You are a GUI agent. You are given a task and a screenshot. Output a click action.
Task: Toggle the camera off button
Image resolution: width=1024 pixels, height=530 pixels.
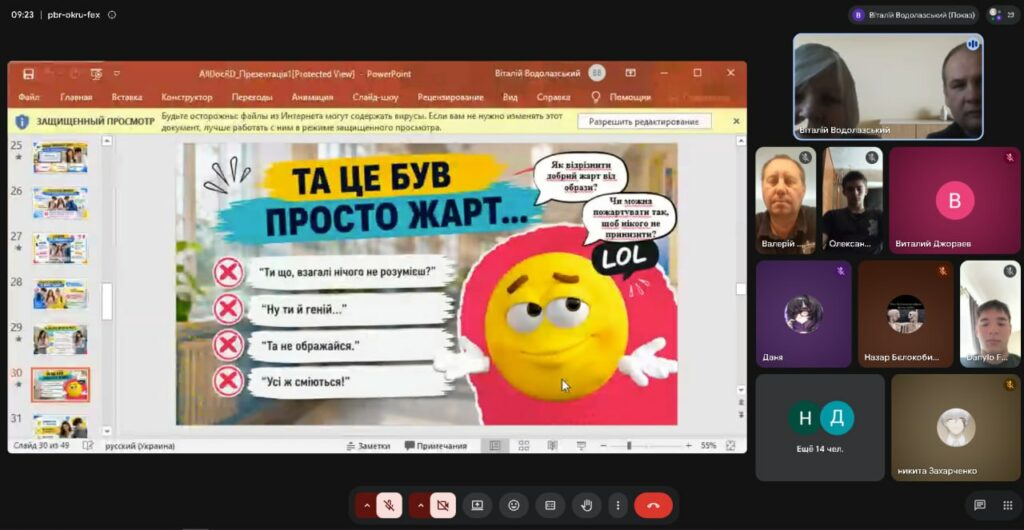[x=443, y=505]
